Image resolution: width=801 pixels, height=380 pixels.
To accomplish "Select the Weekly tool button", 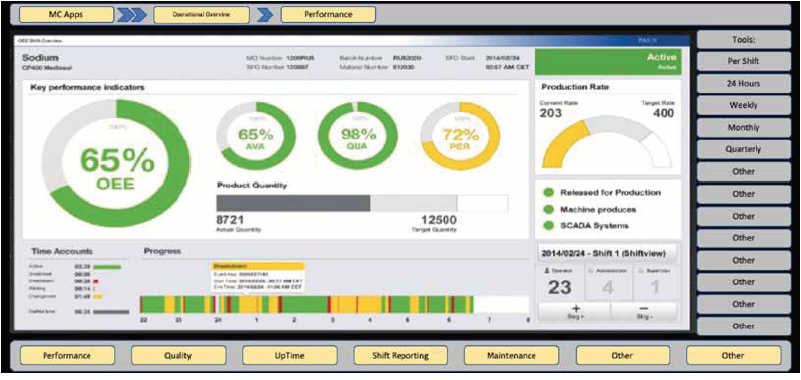I will pos(743,106).
